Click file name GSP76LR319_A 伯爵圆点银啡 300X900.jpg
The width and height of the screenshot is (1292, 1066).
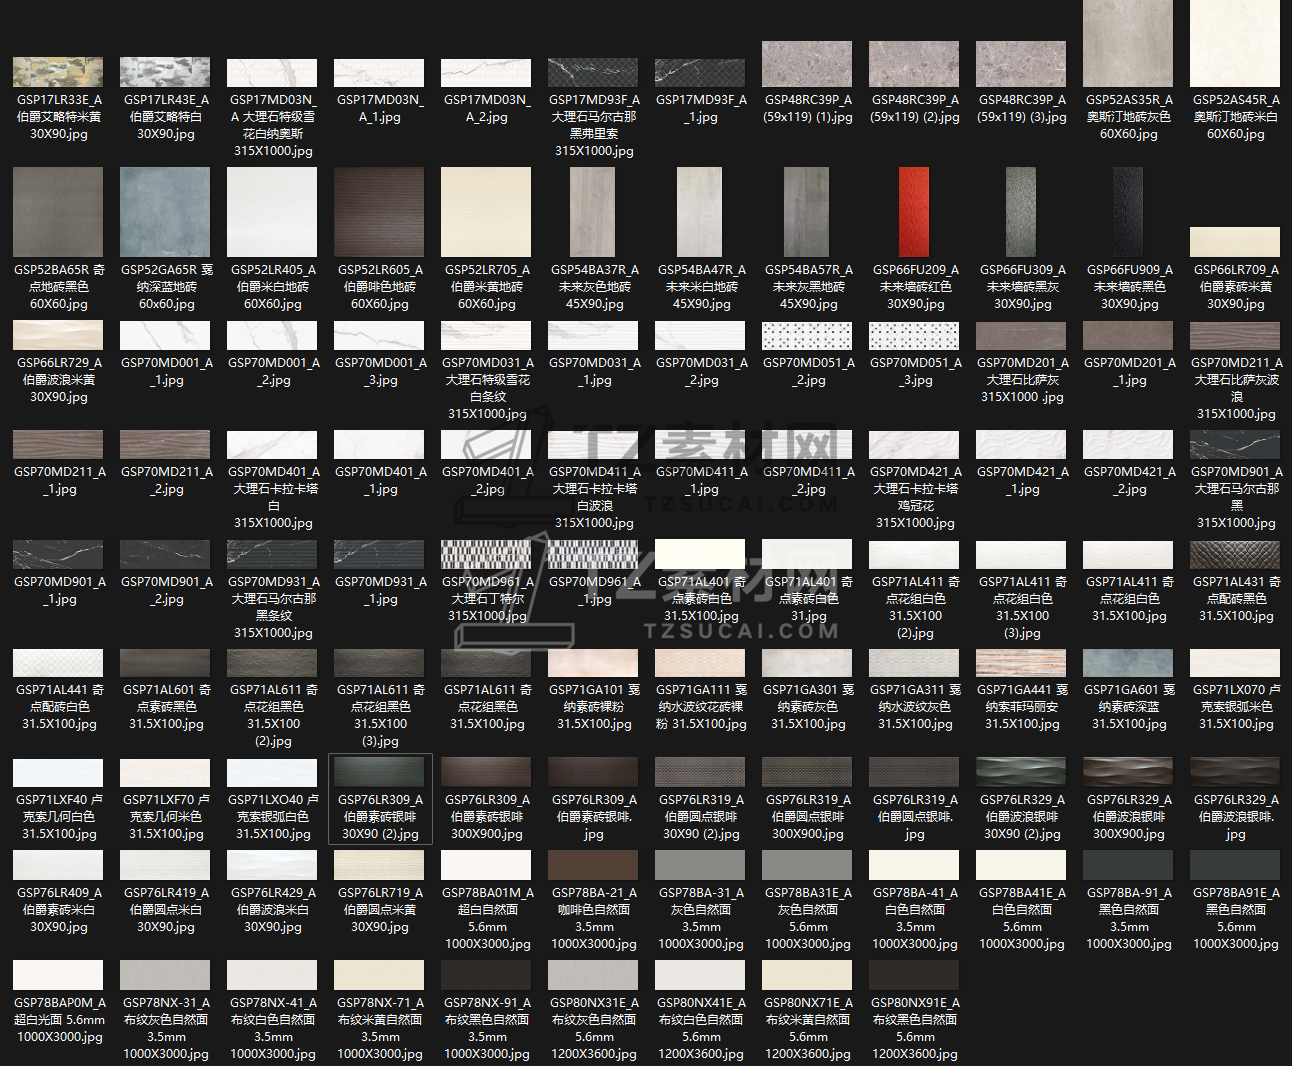[809, 816]
